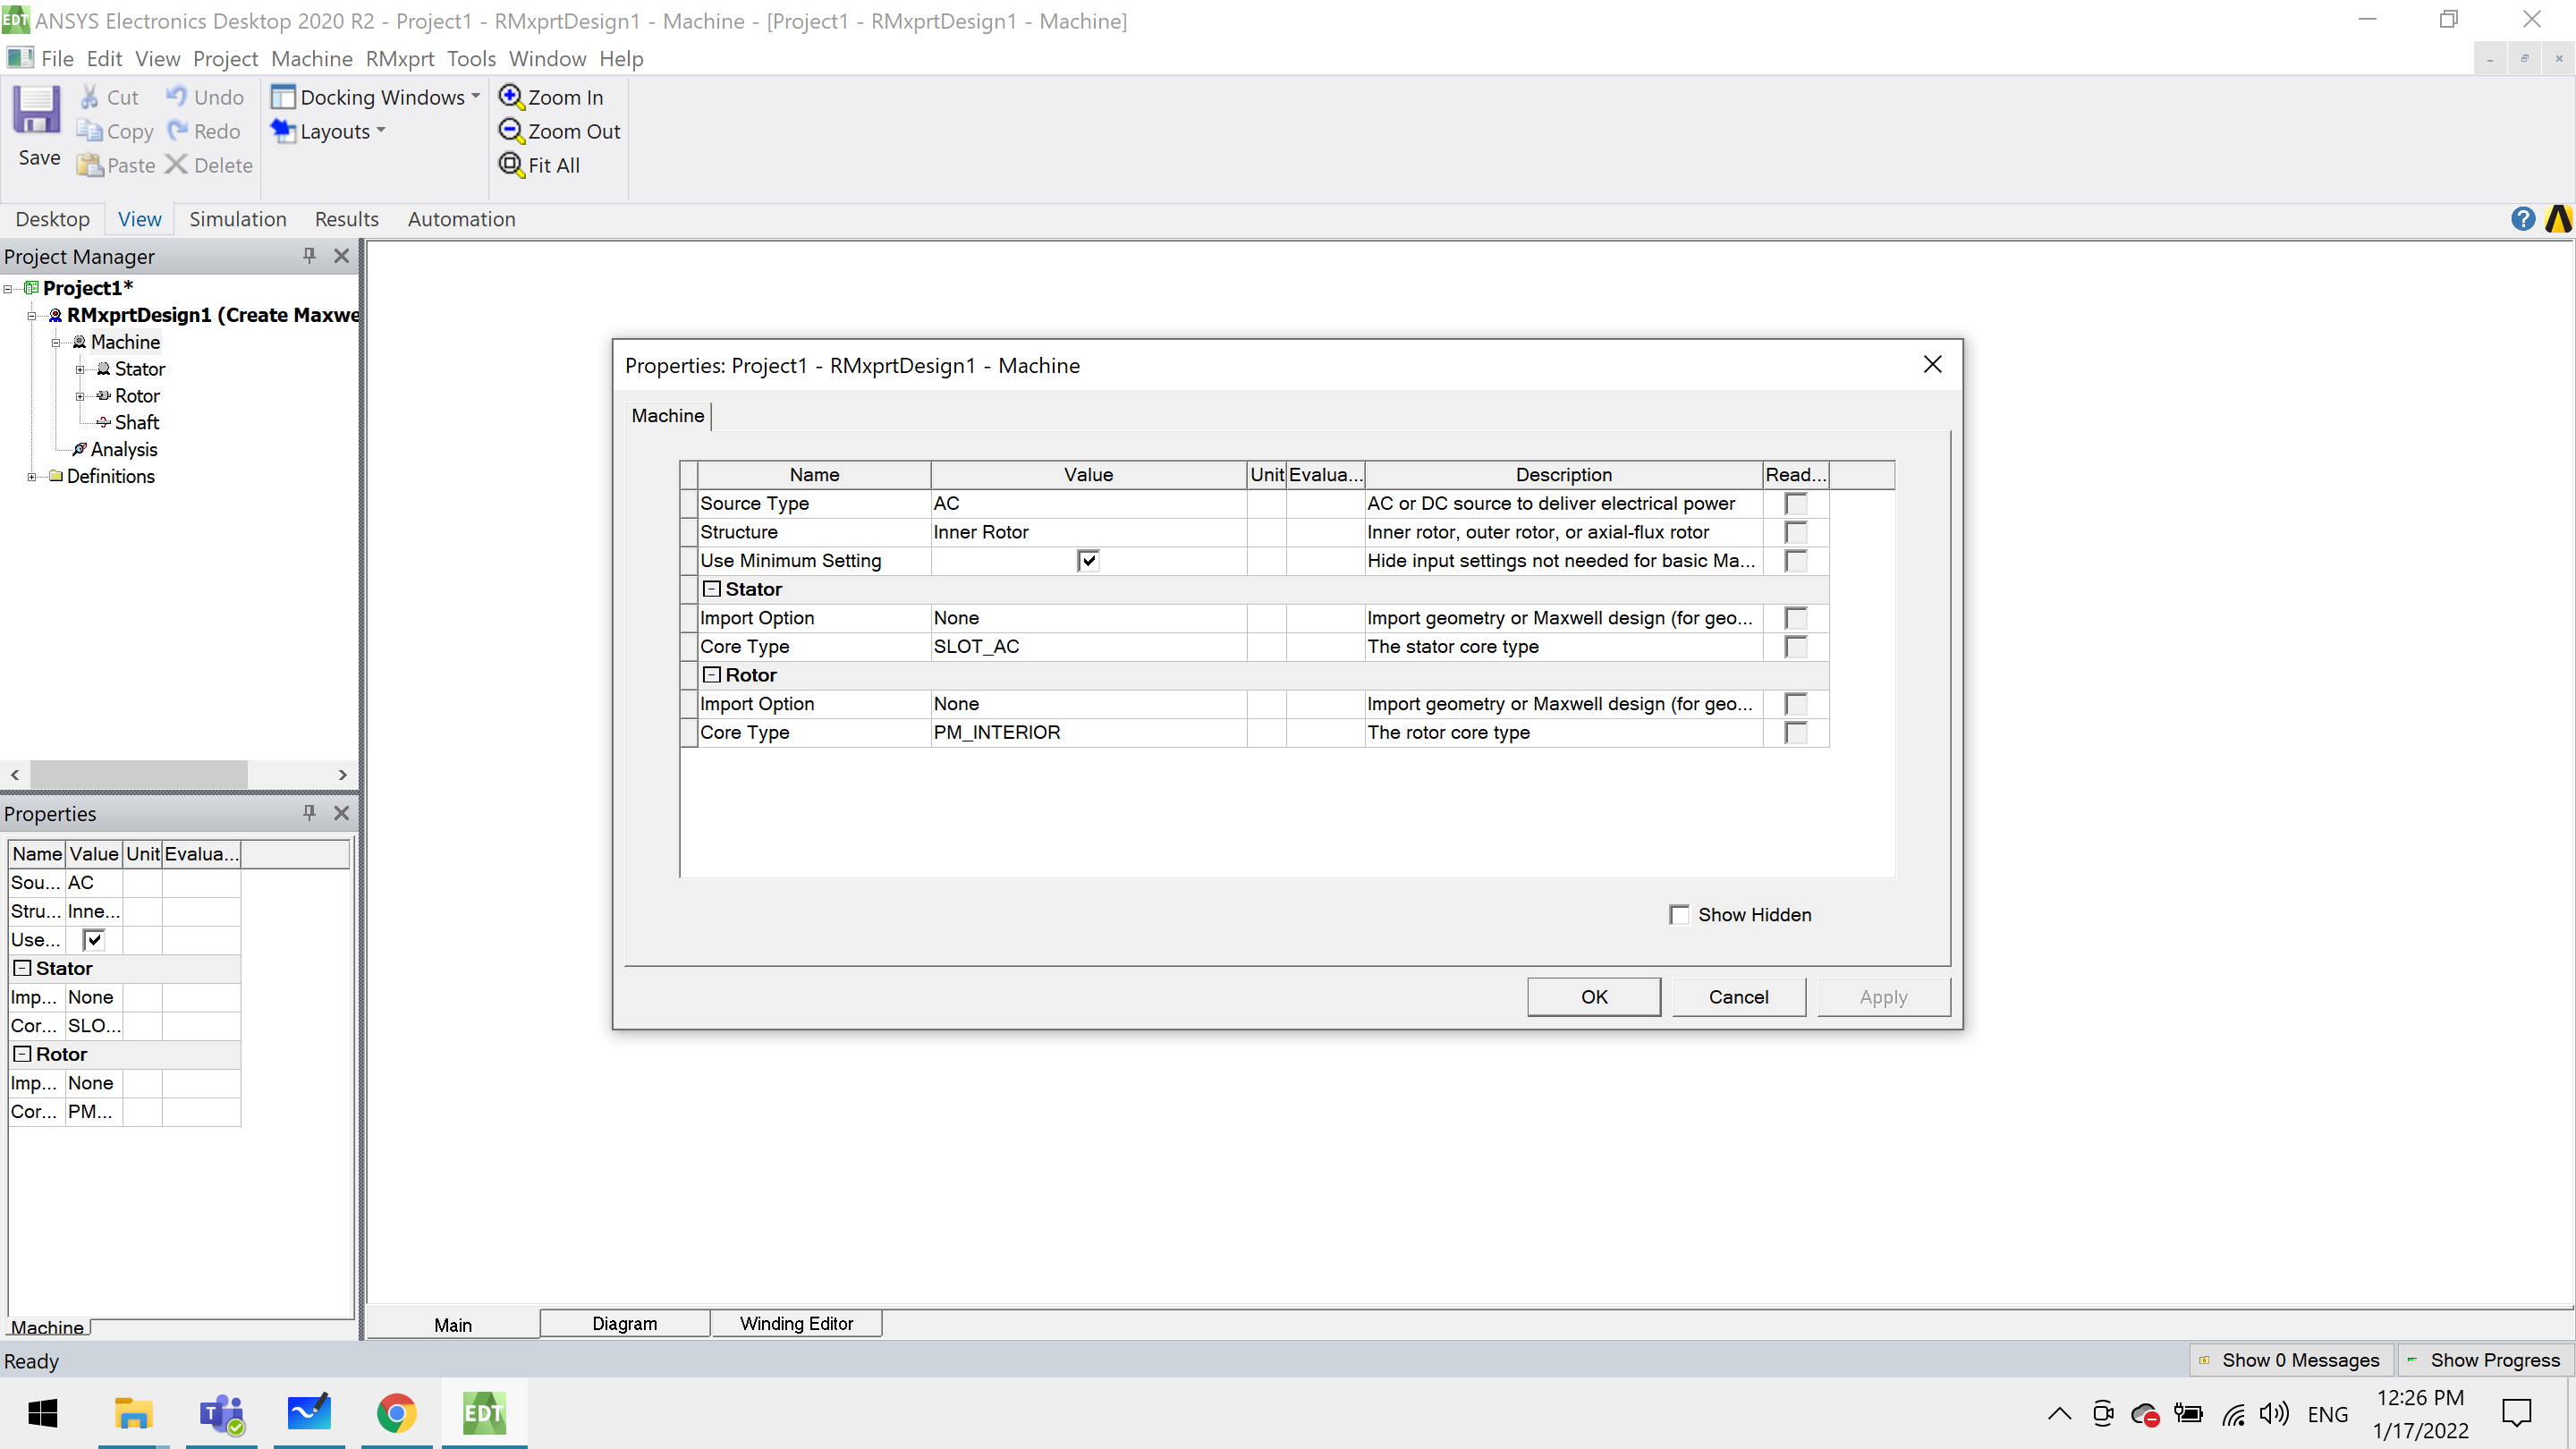Close the Properties docked panel

pos(341,813)
